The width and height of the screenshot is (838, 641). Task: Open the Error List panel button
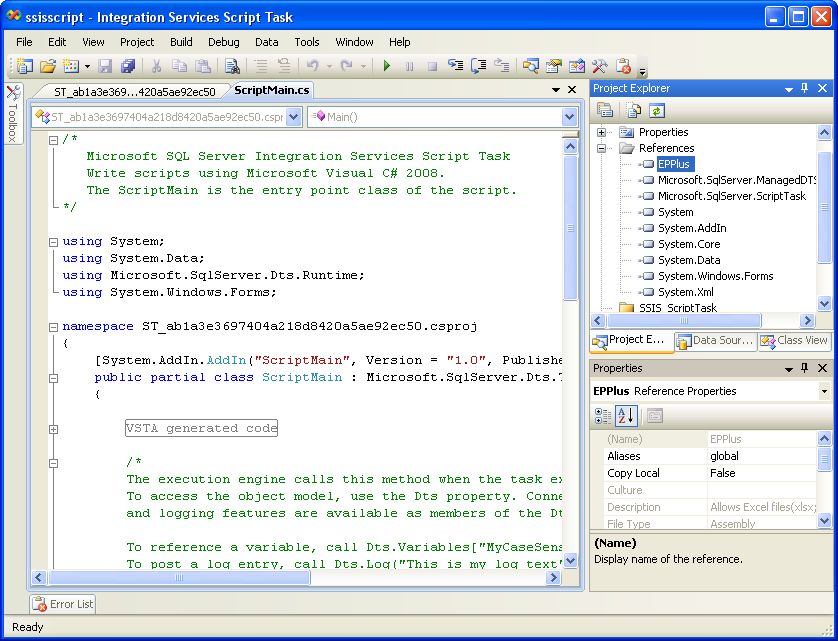click(x=63, y=604)
